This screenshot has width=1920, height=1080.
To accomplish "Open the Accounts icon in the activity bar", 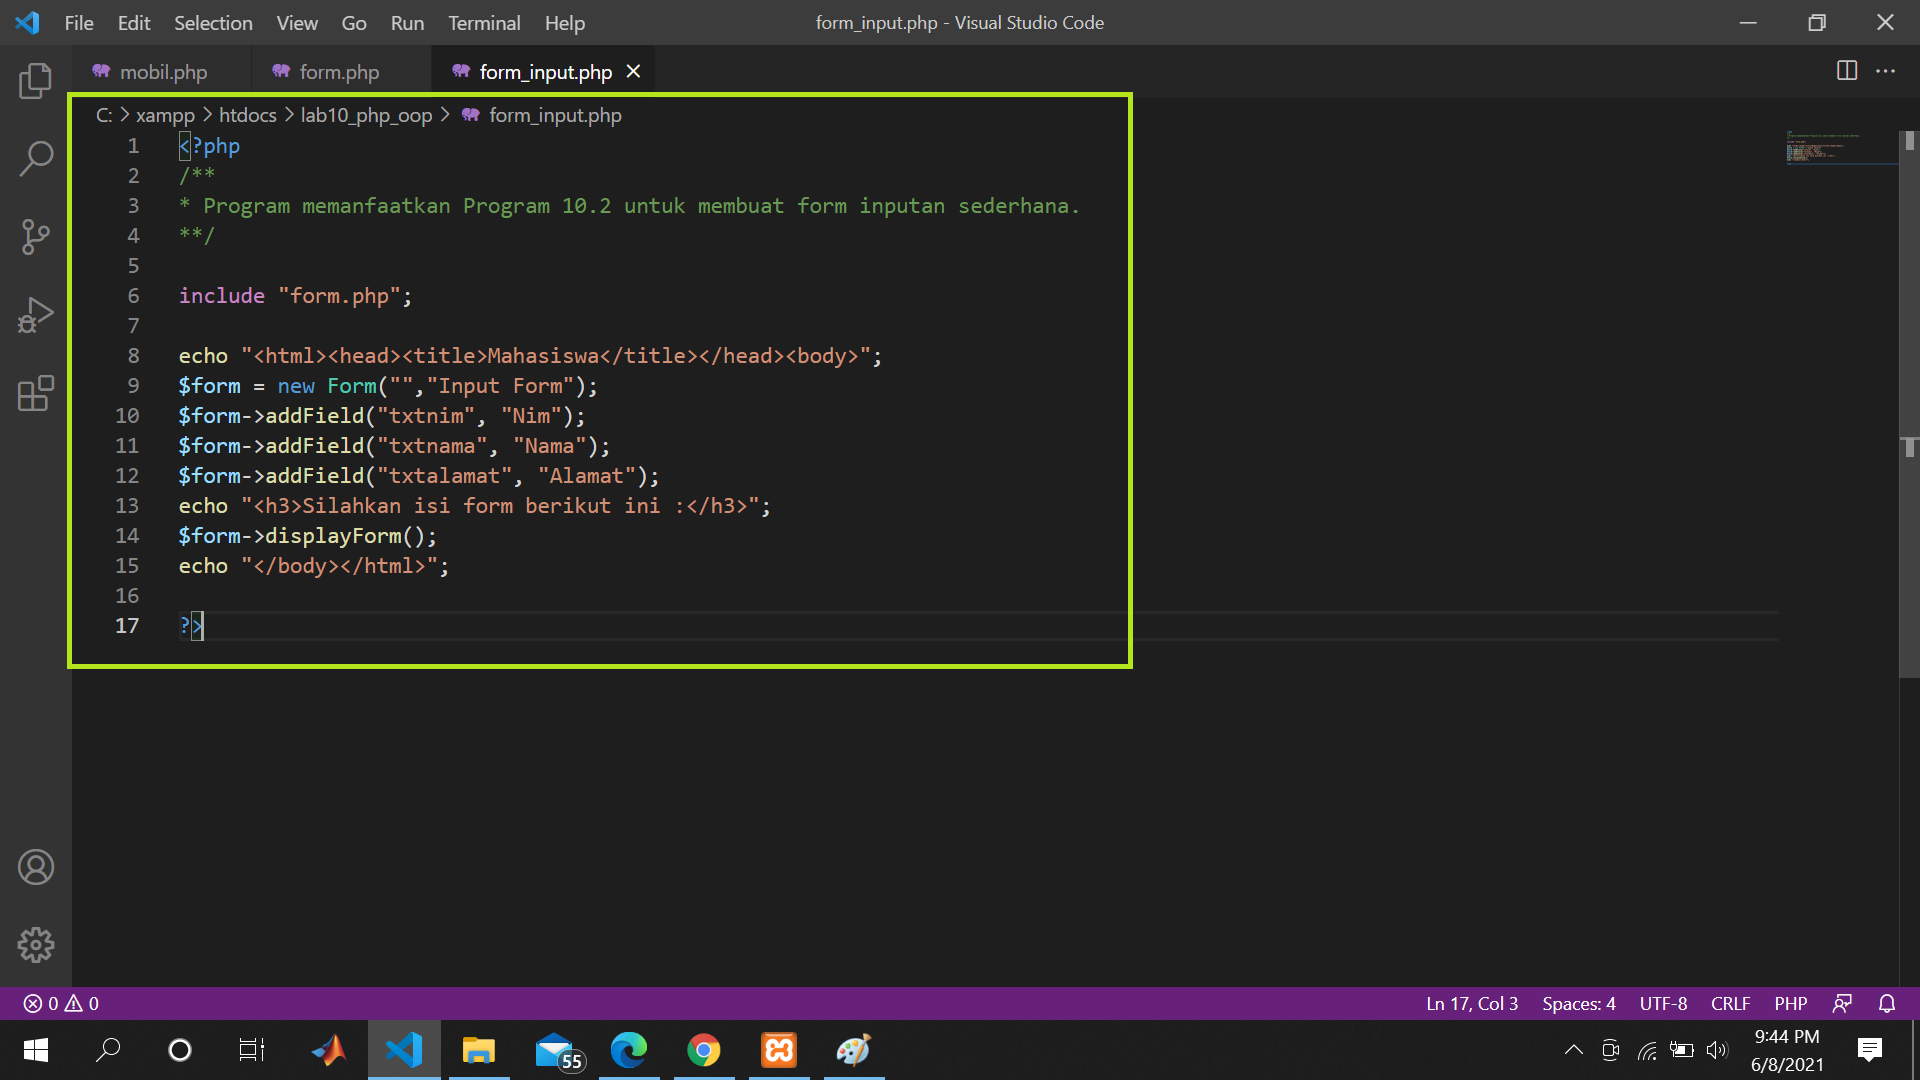I will (36, 867).
